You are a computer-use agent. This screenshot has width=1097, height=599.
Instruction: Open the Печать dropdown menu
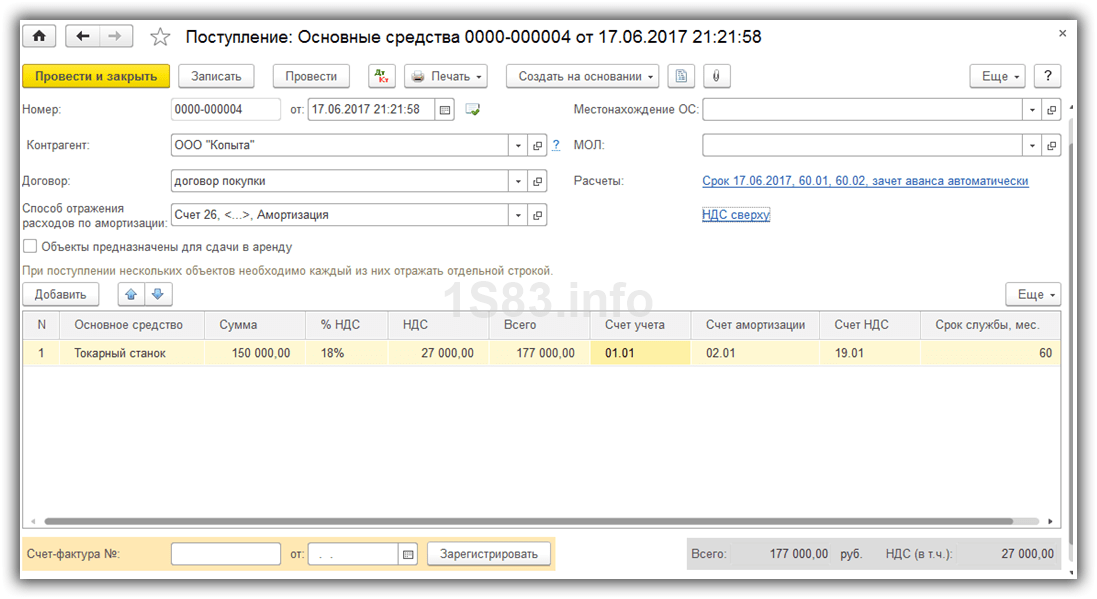[446, 76]
